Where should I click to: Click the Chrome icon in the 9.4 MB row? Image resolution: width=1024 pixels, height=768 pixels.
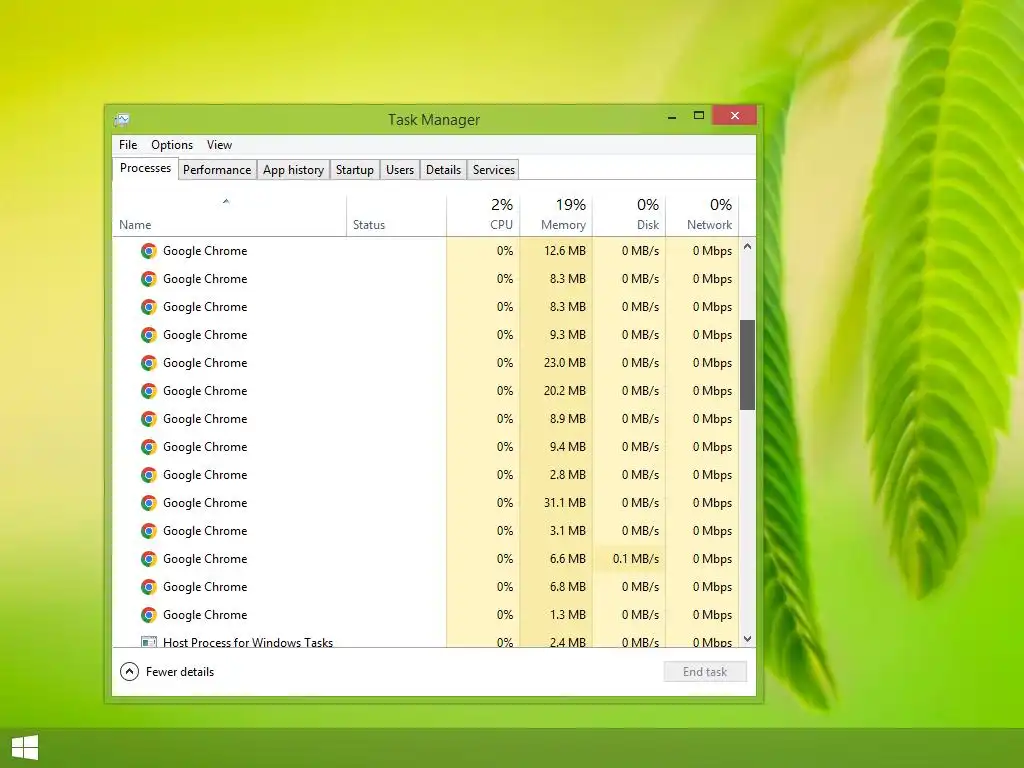click(x=149, y=447)
